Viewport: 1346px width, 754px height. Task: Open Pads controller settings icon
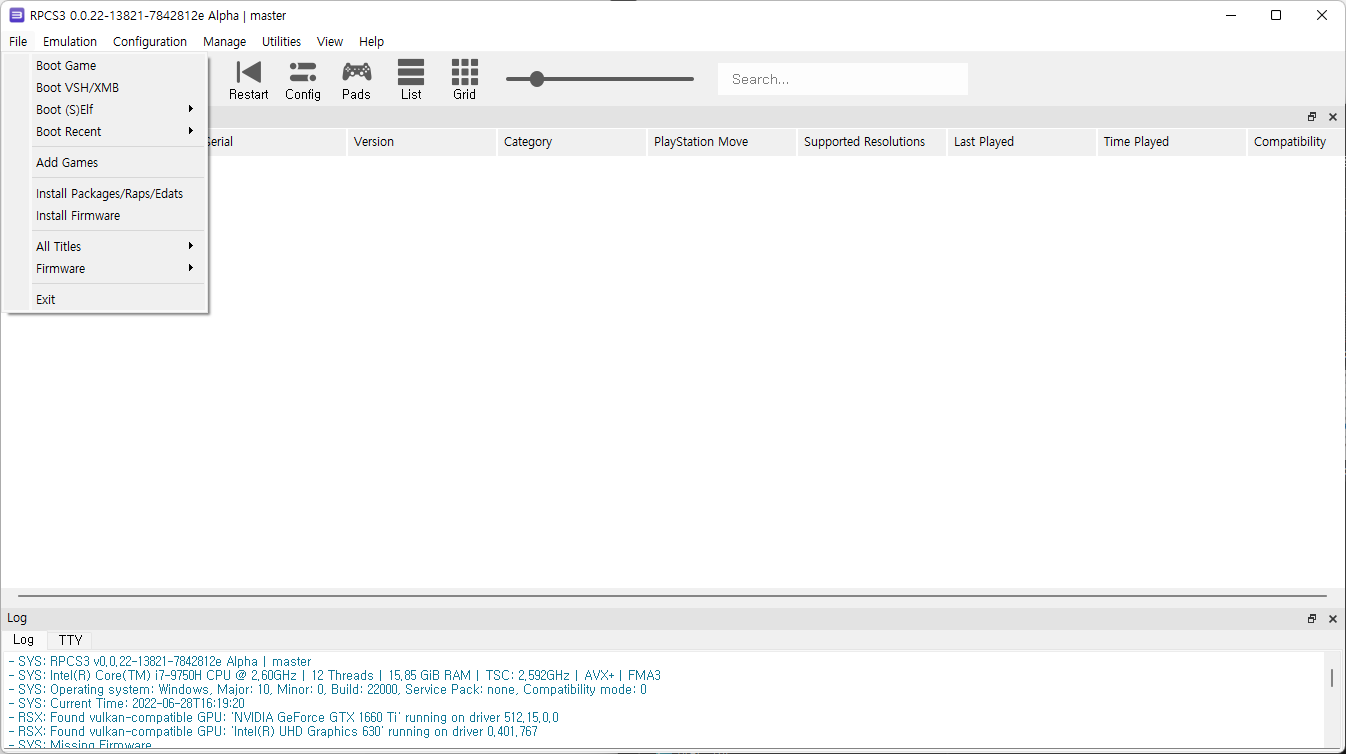pyautogui.click(x=356, y=80)
